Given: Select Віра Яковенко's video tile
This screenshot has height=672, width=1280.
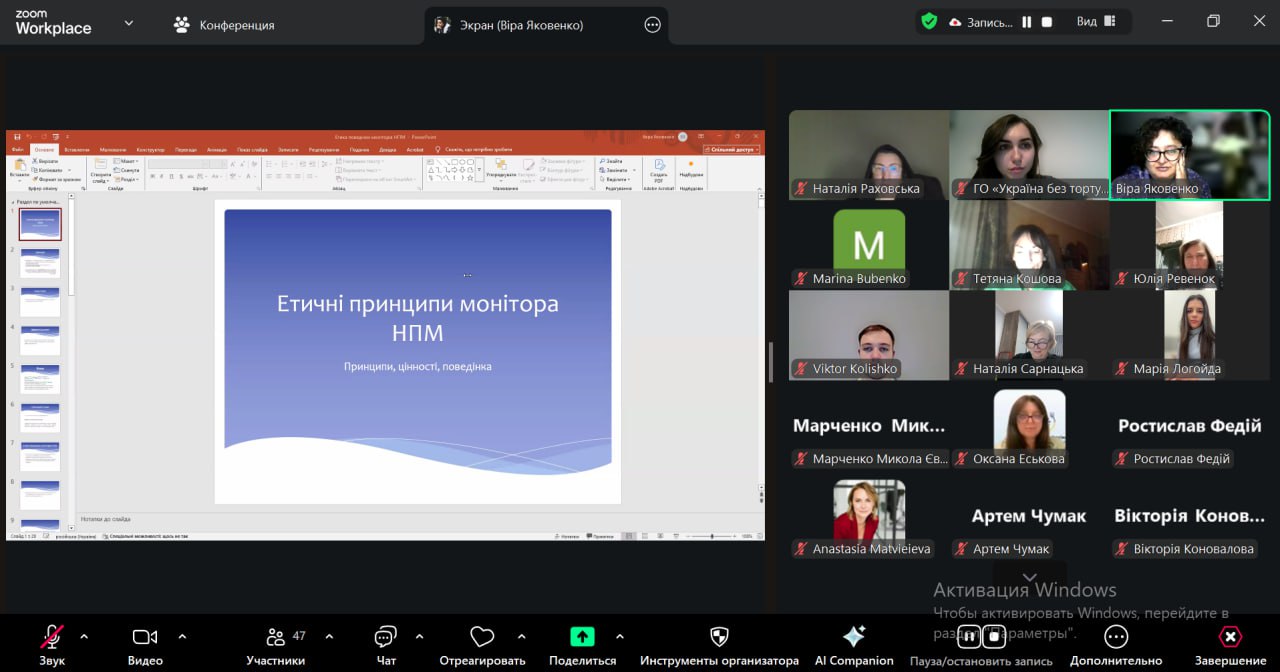Looking at the screenshot, I should pyautogui.click(x=1189, y=155).
